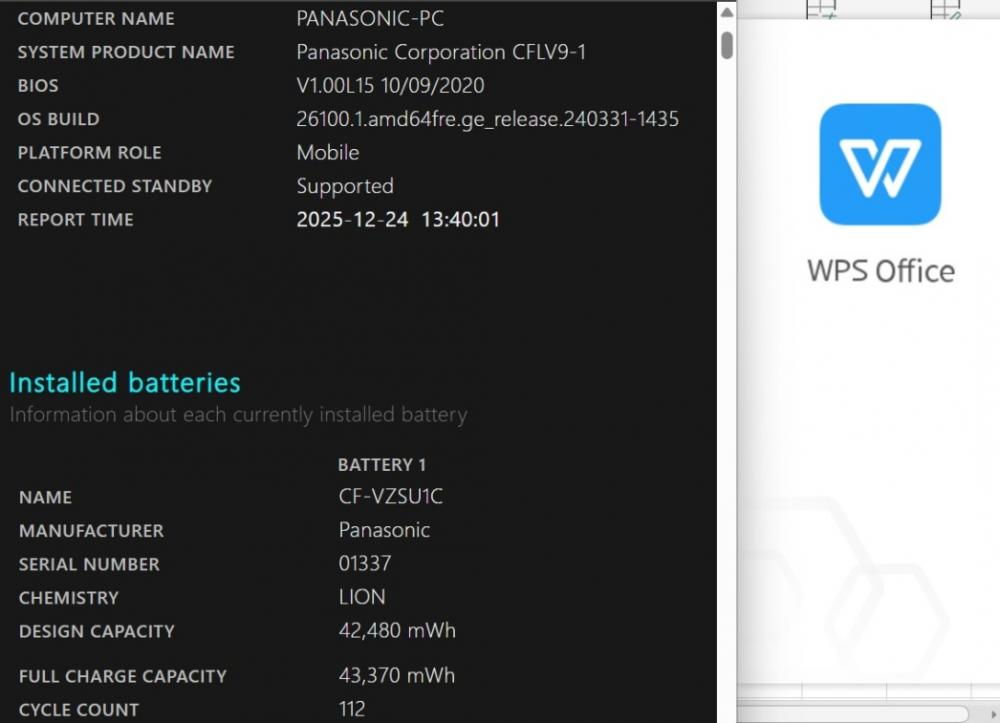
Task: Click 'Information about each currently installed battery'
Action: coord(239,415)
